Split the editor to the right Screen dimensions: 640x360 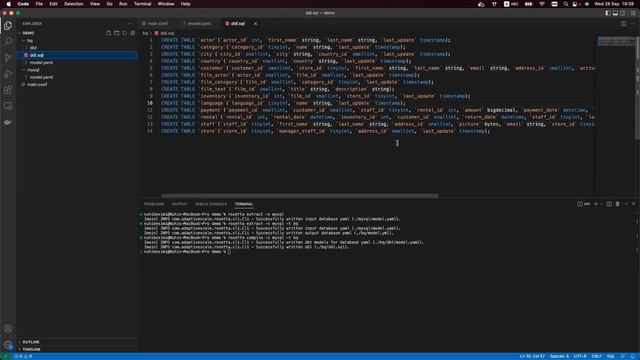(624, 24)
